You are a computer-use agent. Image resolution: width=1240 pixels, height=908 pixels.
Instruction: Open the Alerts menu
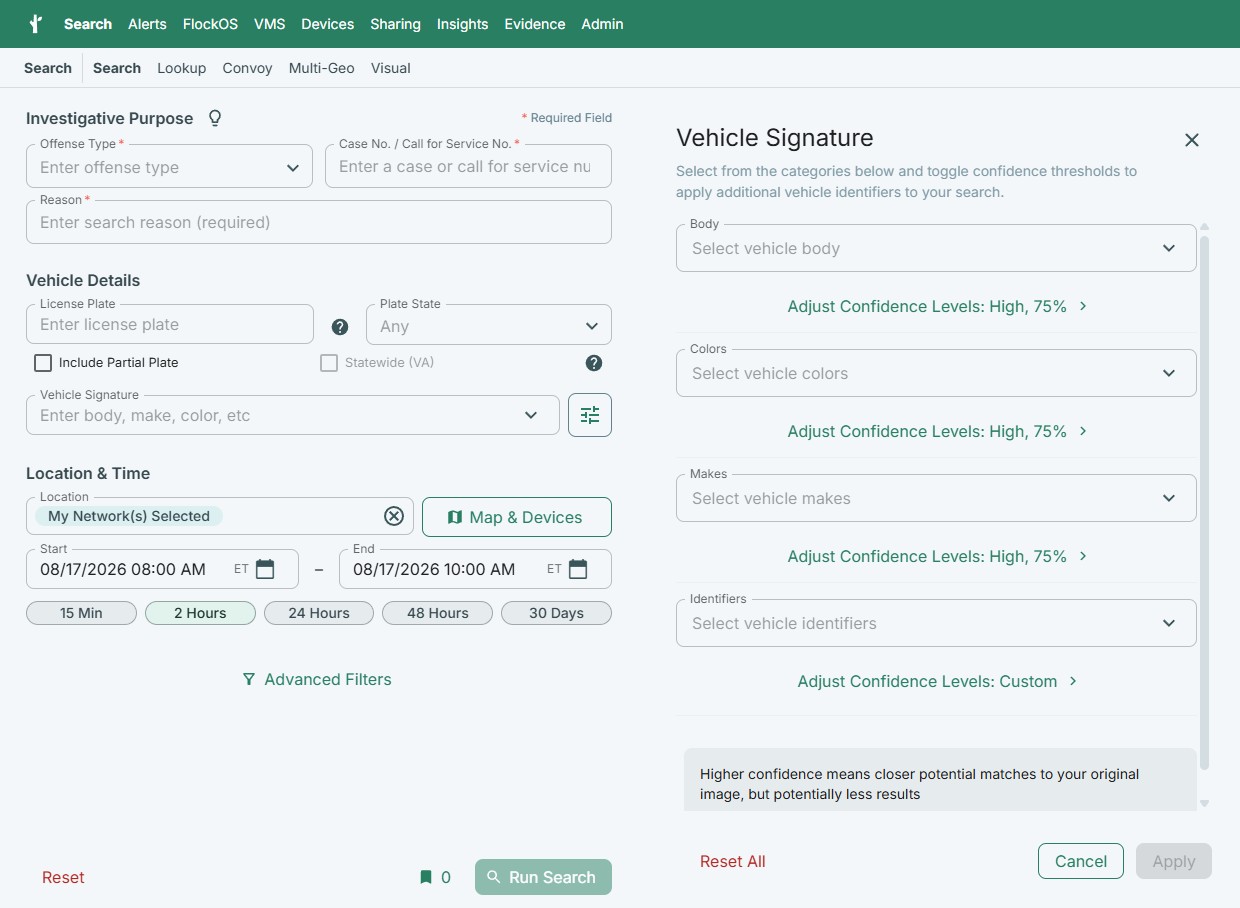click(x=147, y=24)
